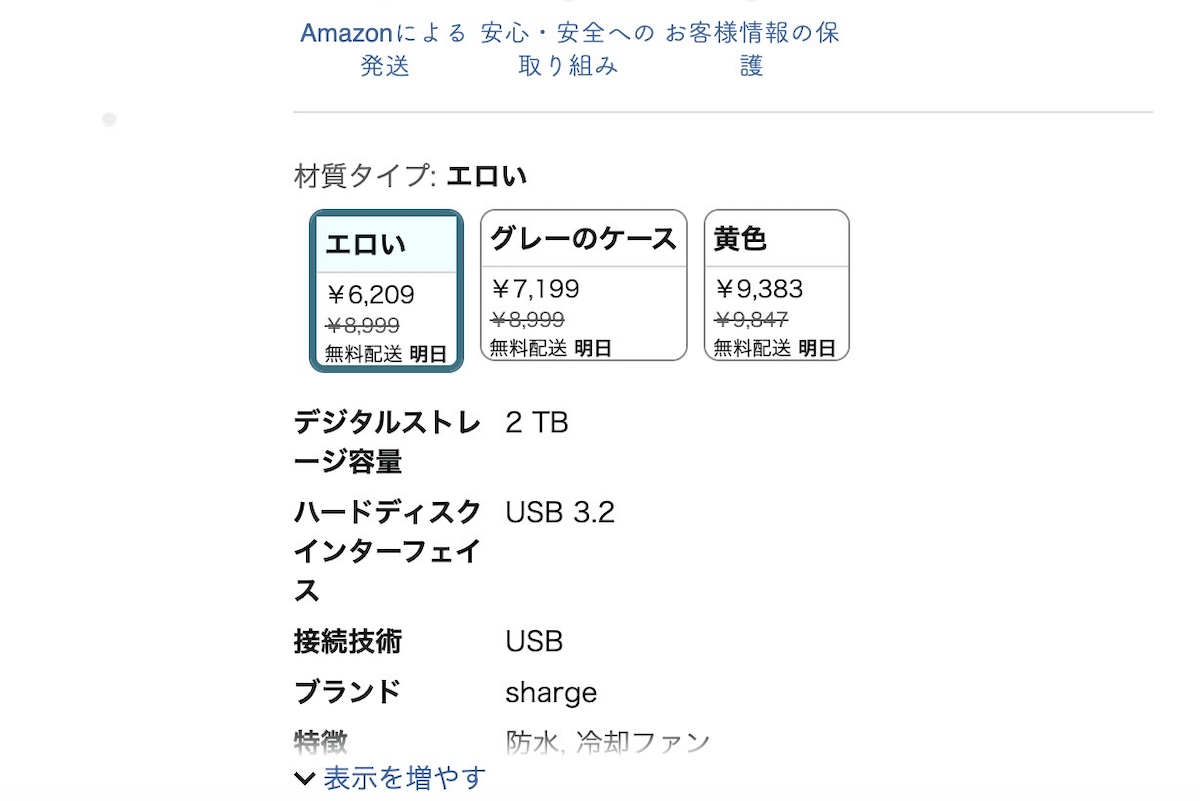Open the Amazonによる発送 link
Screen dimensions: 1200x801
pyautogui.click(x=383, y=48)
